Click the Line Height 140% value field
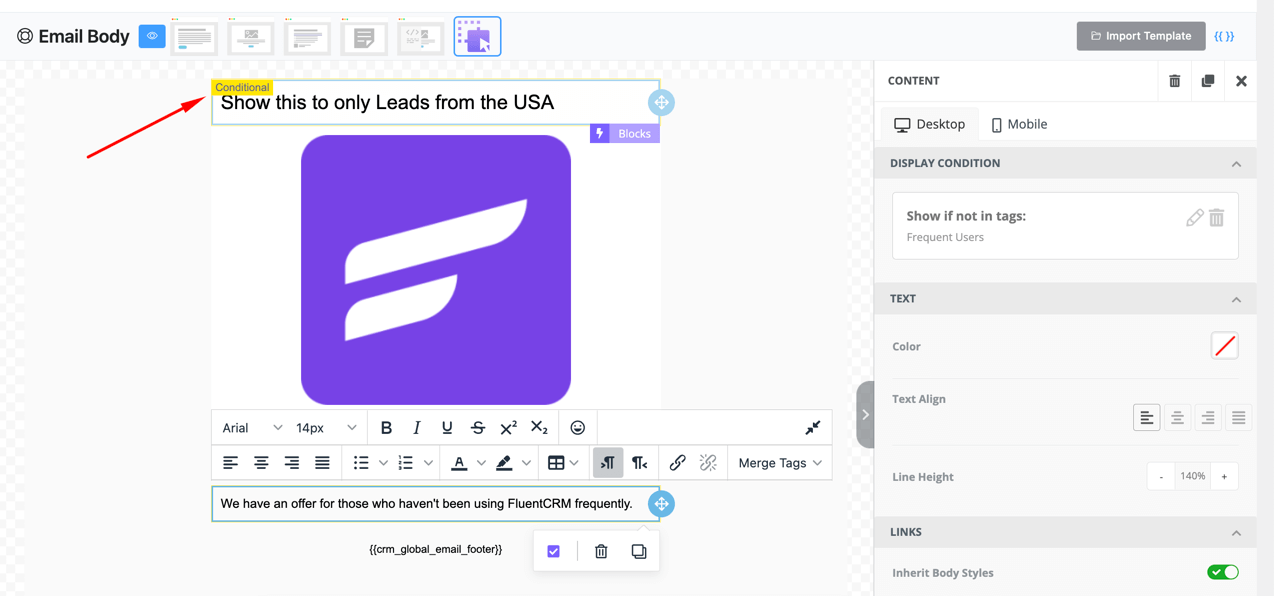 click(1192, 477)
